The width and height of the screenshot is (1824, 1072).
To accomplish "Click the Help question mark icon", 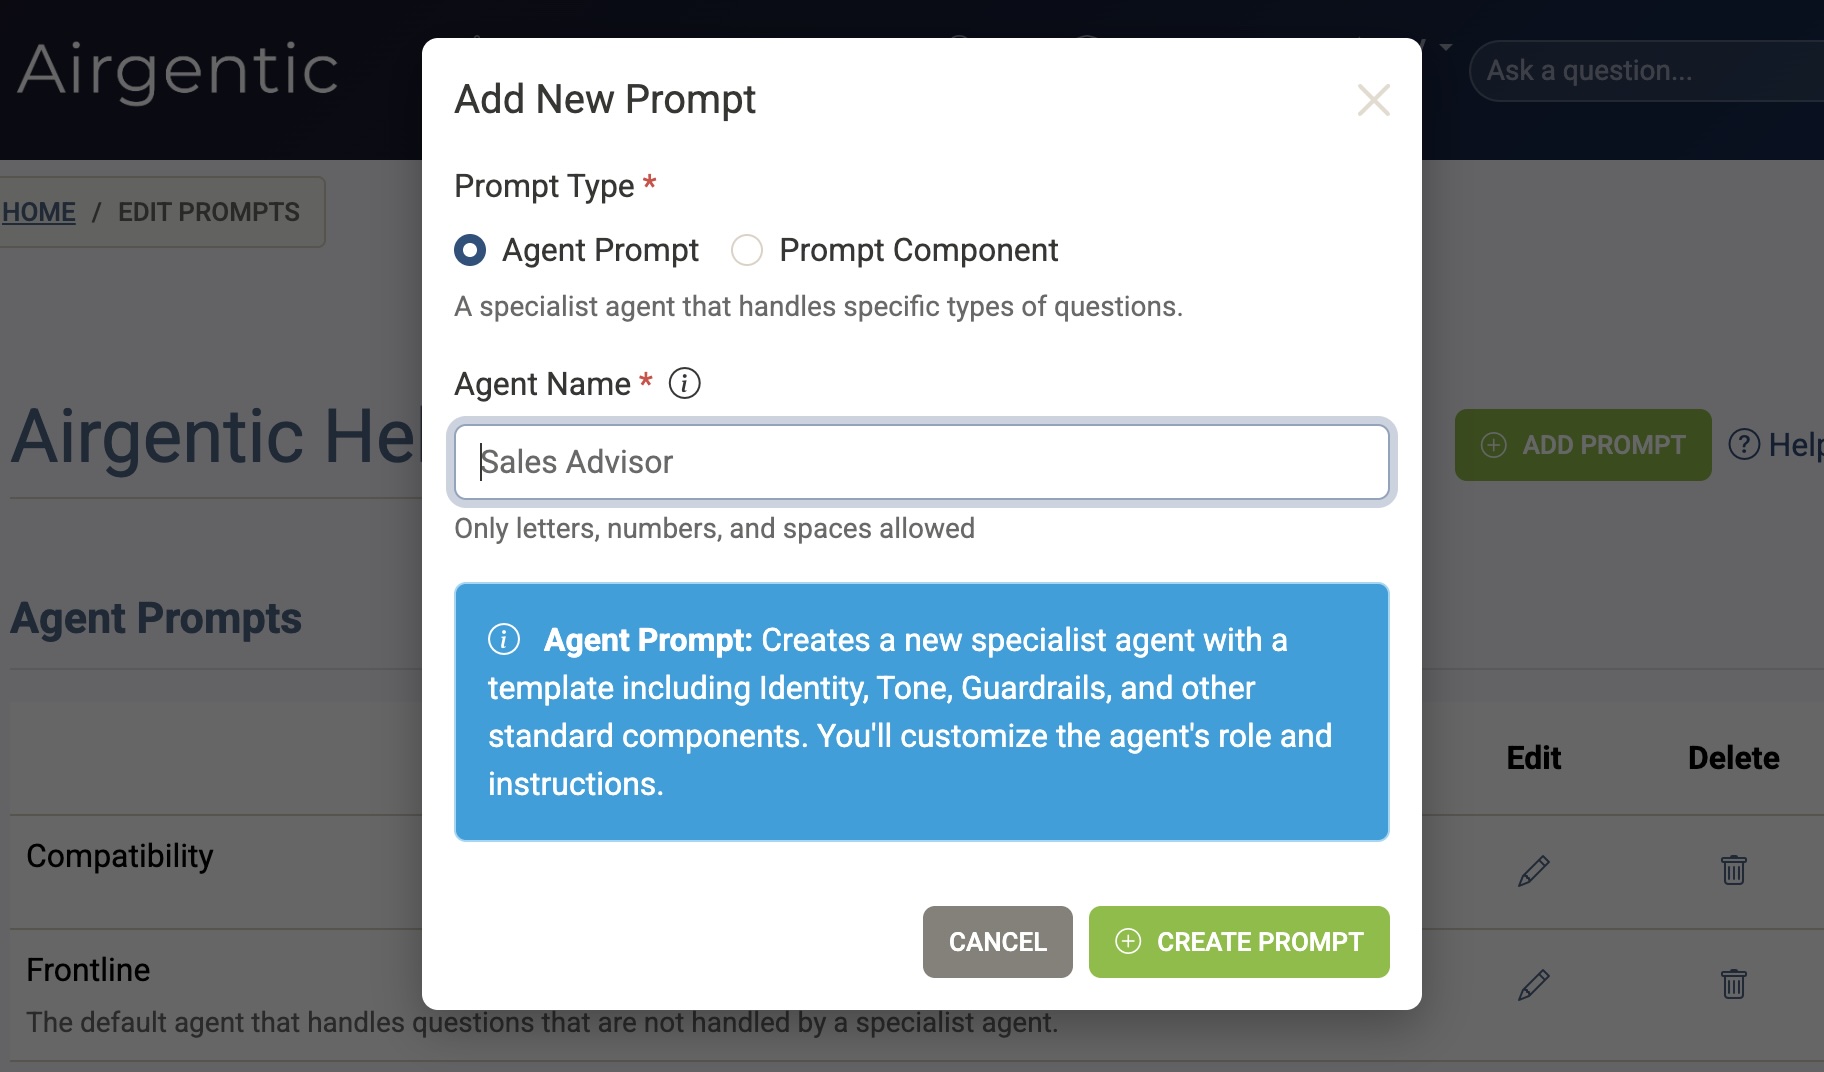I will [1744, 444].
